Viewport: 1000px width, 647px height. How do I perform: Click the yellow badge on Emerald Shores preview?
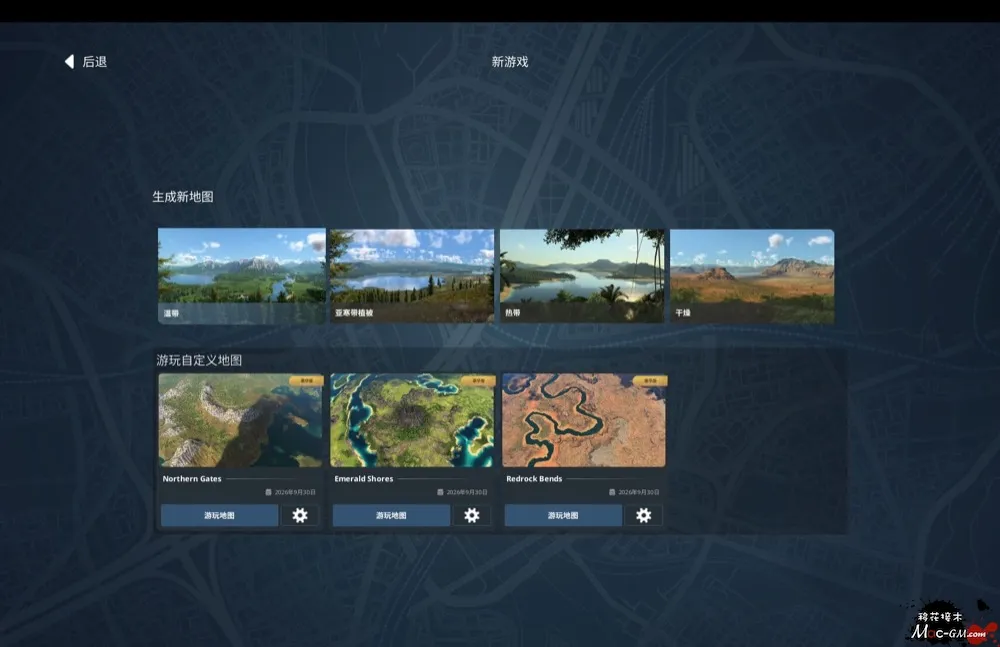click(478, 380)
